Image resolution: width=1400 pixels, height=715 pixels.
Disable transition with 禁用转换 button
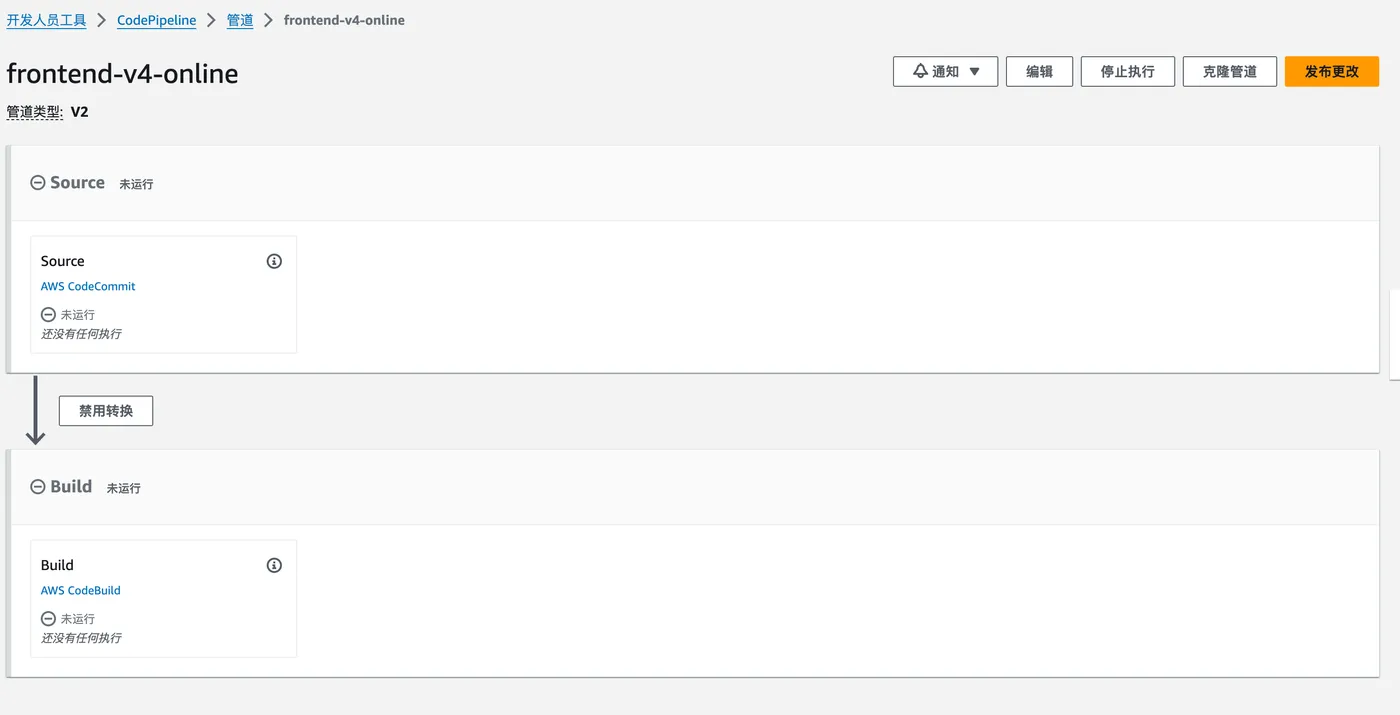pyautogui.click(x=106, y=411)
